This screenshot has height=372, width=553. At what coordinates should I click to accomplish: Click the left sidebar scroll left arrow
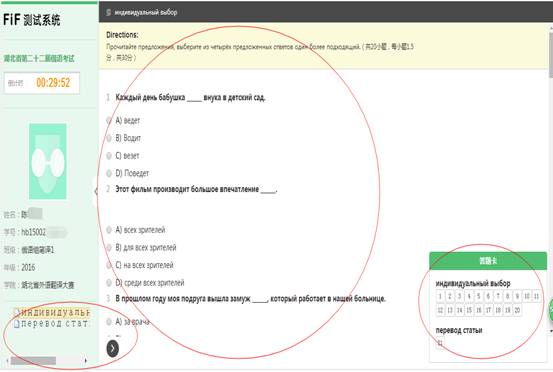point(7,360)
